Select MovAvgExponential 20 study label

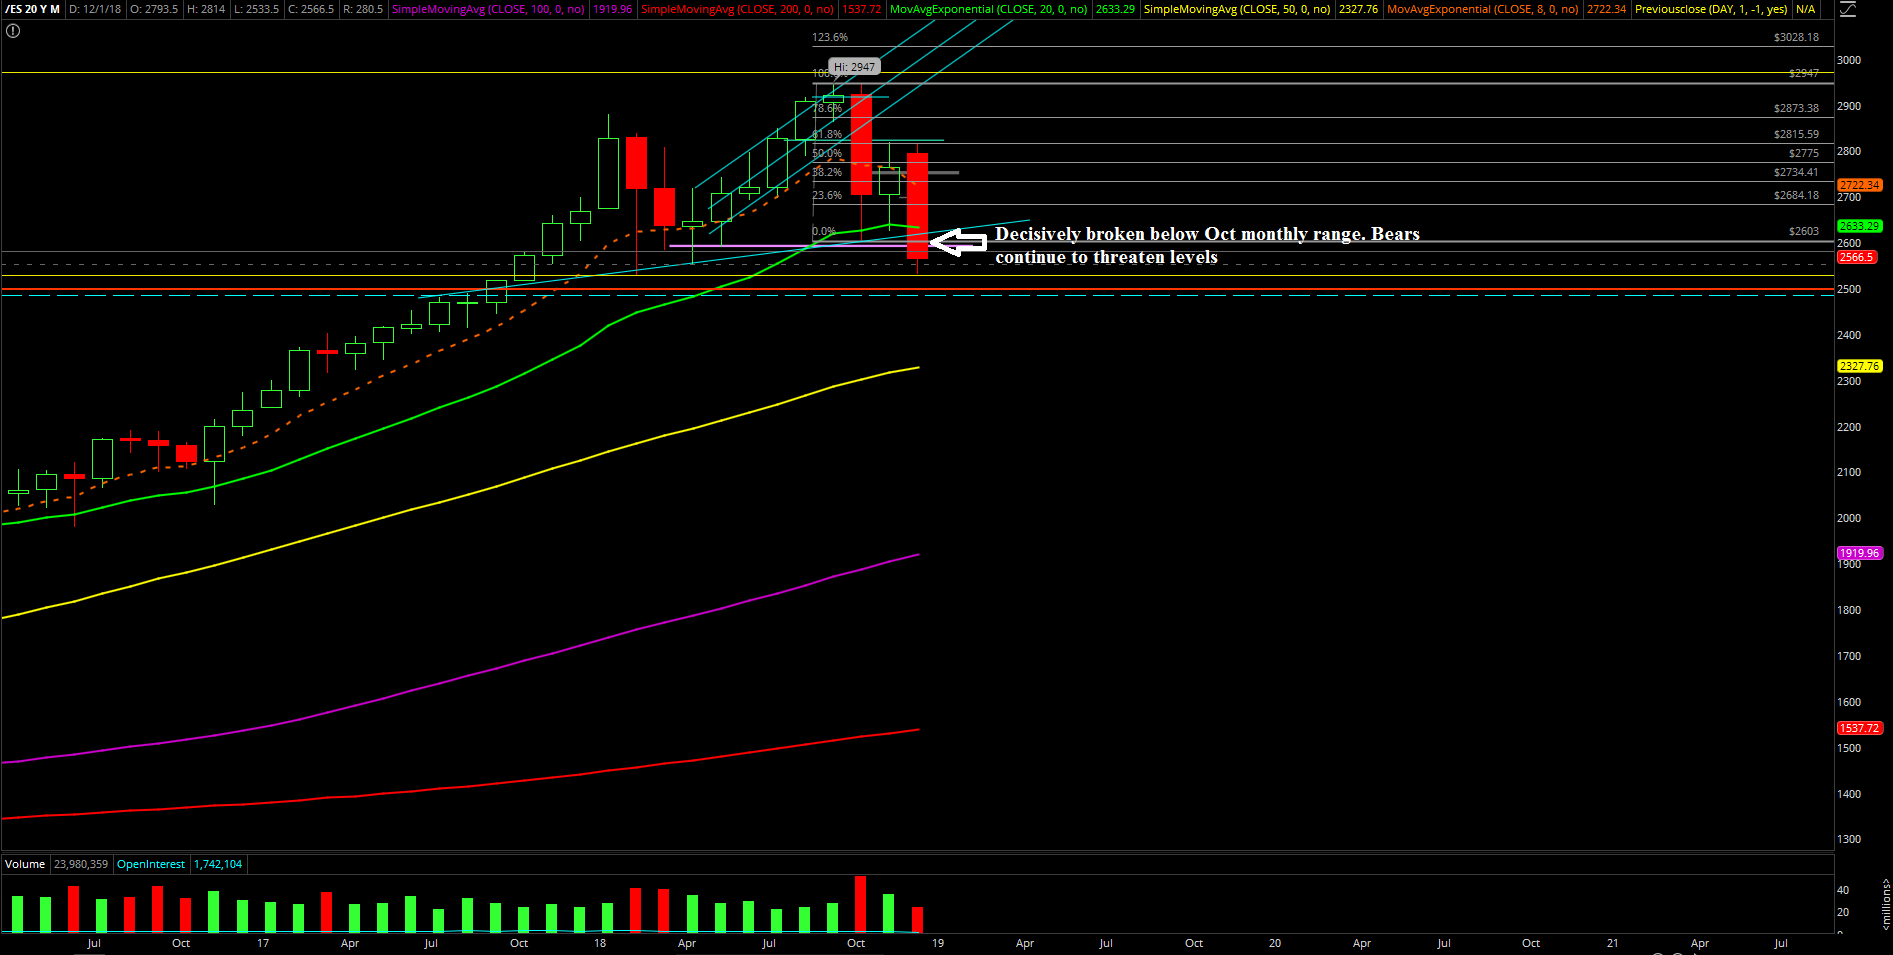tap(988, 9)
